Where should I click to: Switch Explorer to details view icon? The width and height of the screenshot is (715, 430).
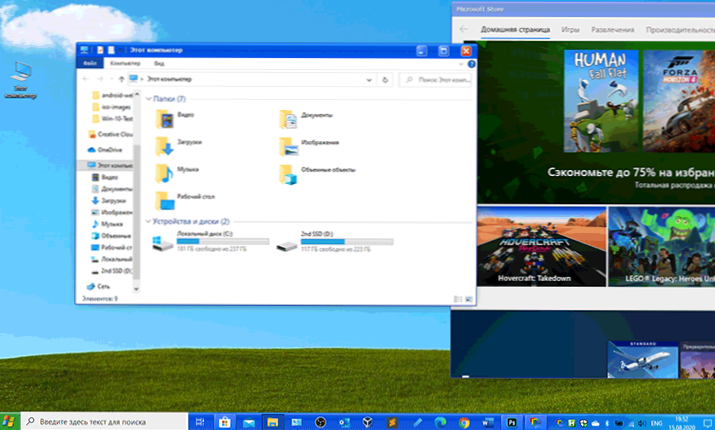coord(458,299)
